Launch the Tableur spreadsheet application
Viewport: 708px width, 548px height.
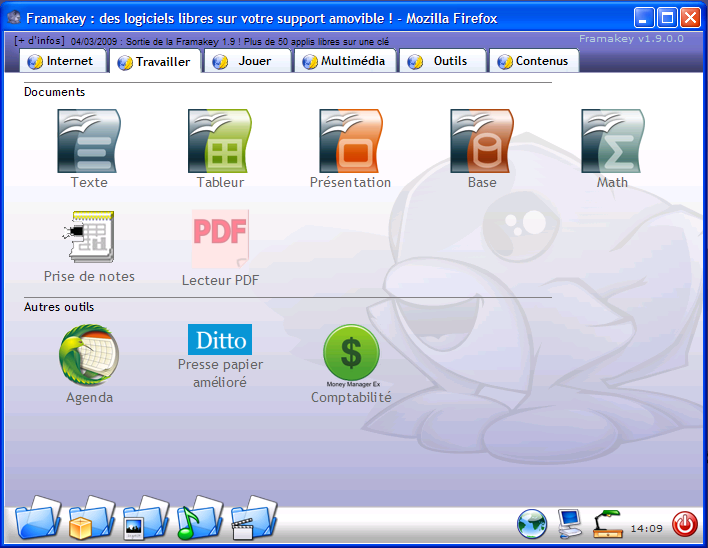tap(220, 141)
